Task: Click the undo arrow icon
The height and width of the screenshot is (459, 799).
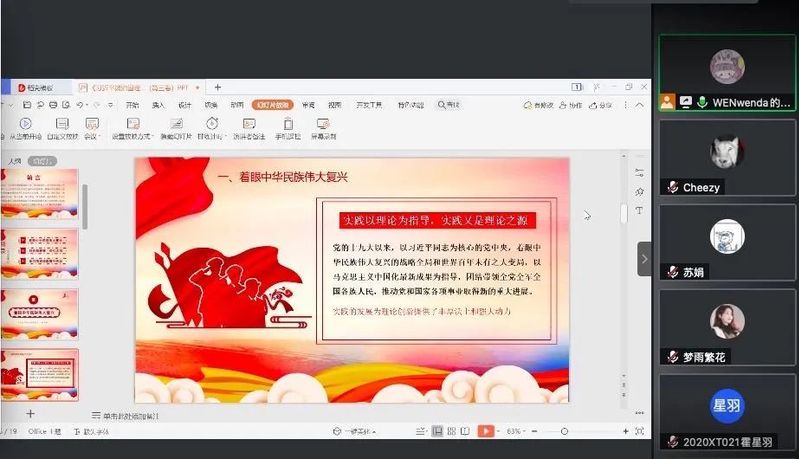Action: click(81, 104)
